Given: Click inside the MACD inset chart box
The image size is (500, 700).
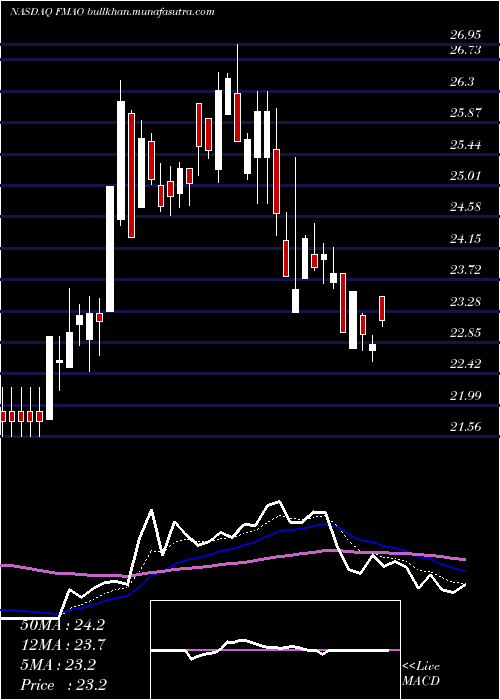Looking at the screenshot, I should (x=275, y=650).
